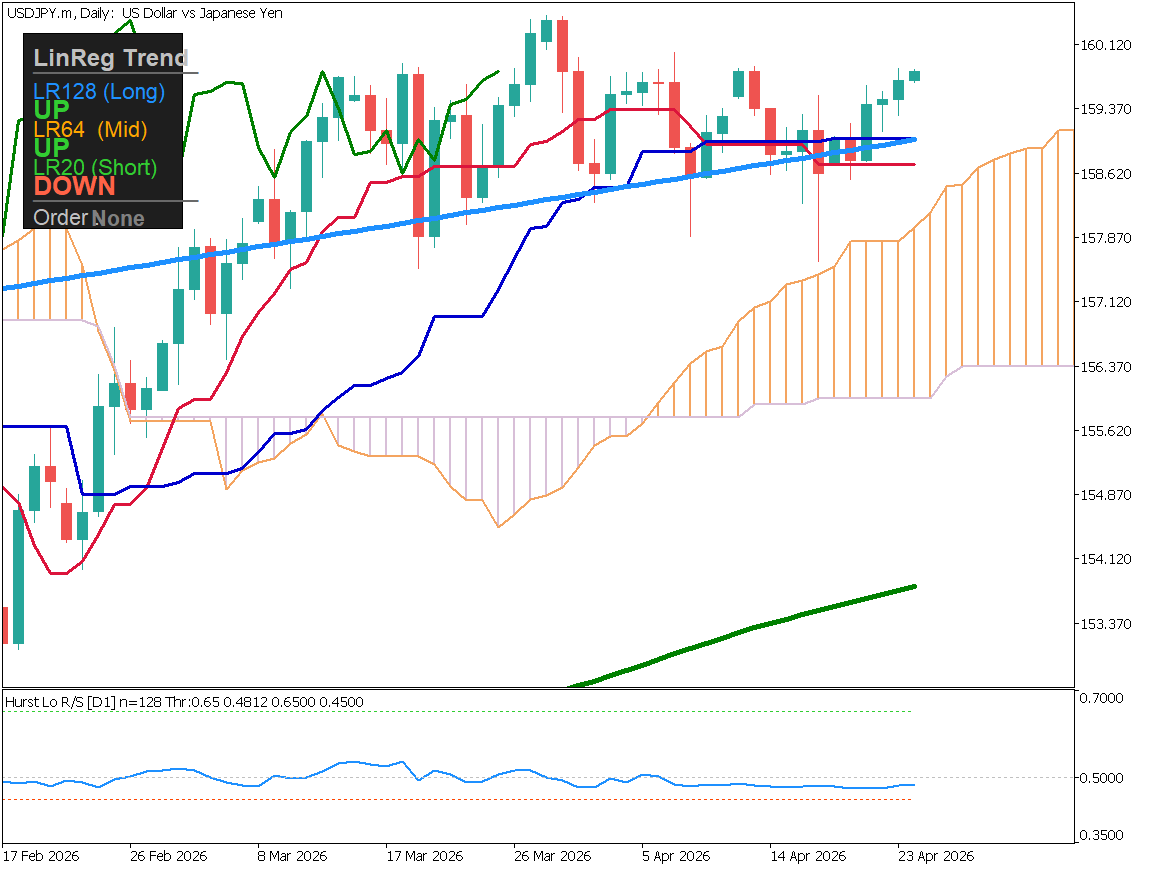Screen dimensions: 1152x870
Task: Click the UP status under LR128
Action: click(51, 110)
